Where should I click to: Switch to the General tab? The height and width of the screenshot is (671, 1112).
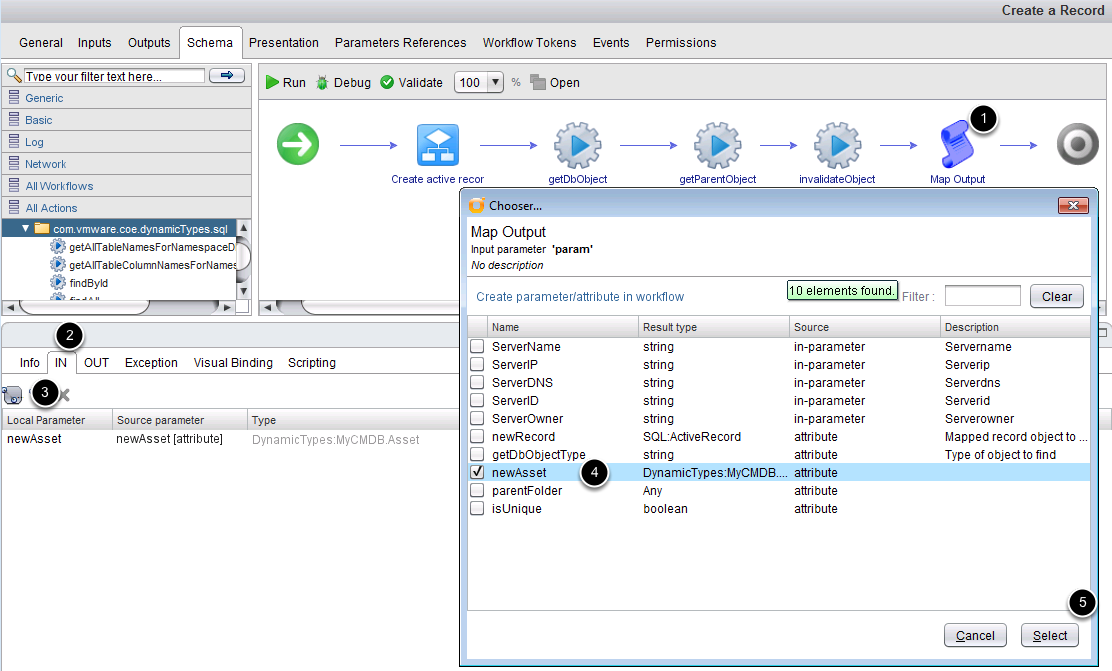pyautogui.click(x=41, y=43)
